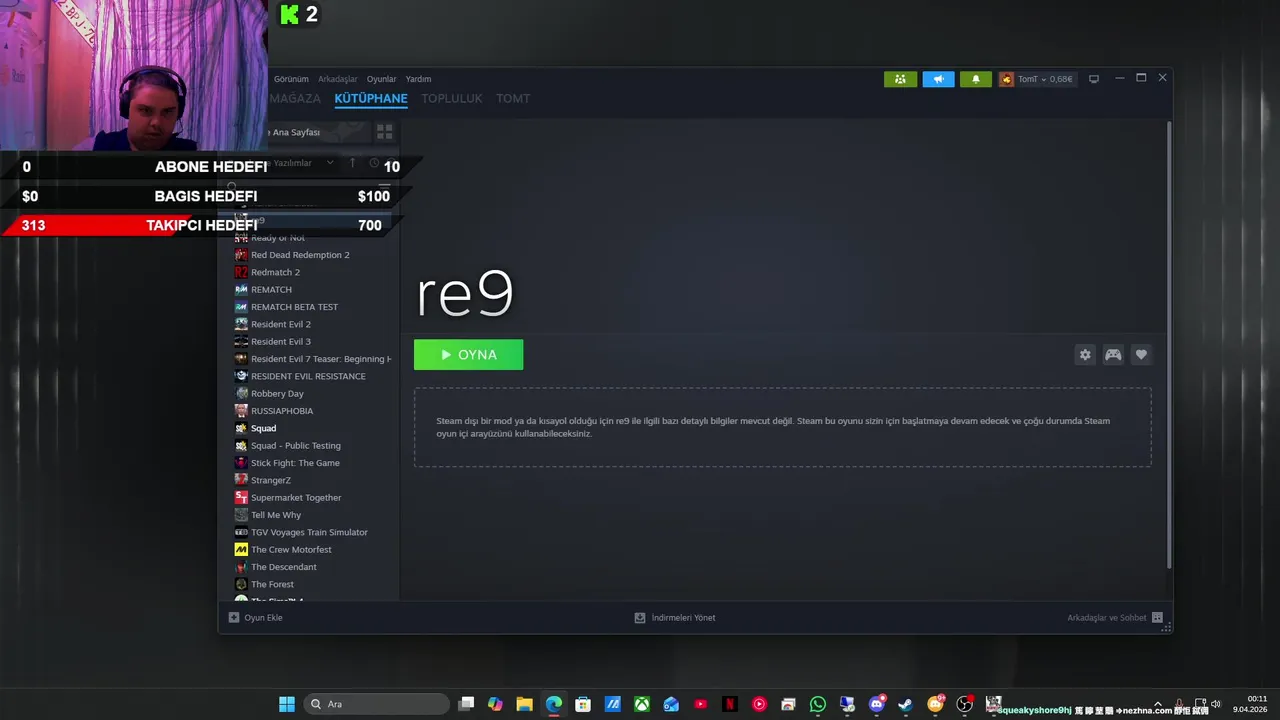Open Arkadaşlar ve Sohbet chat
Screen dimensions: 1280x720
1114,617
